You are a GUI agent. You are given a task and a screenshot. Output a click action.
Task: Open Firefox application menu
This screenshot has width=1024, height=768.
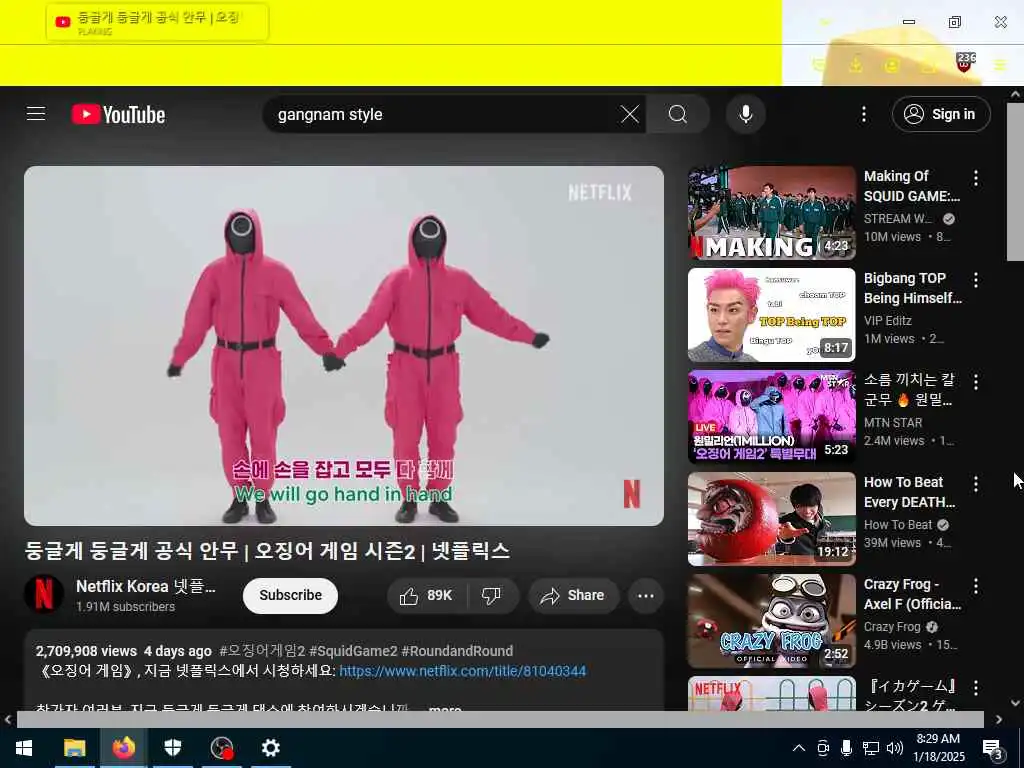tap(1000, 65)
